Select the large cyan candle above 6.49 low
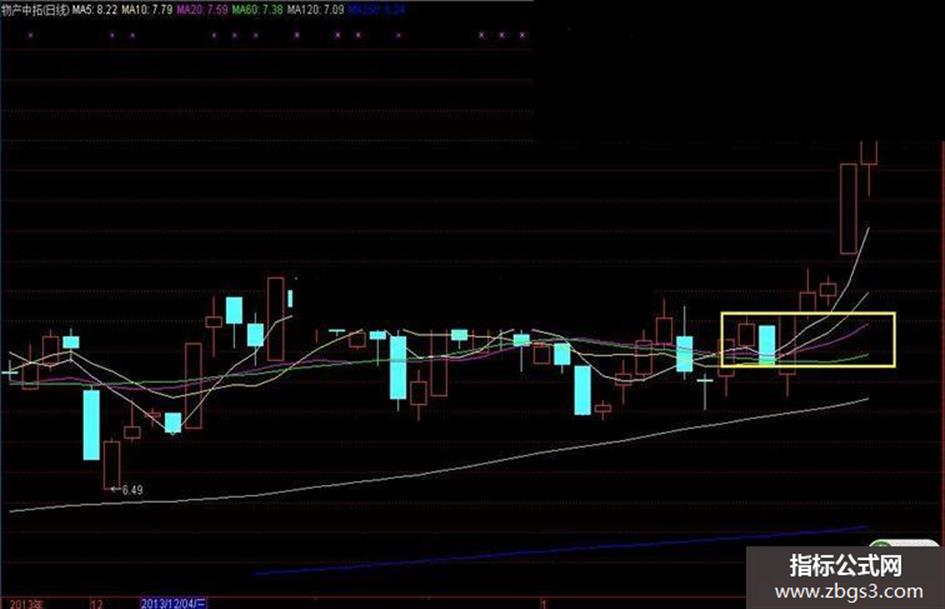The image size is (945, 609). tap(91, 425)
